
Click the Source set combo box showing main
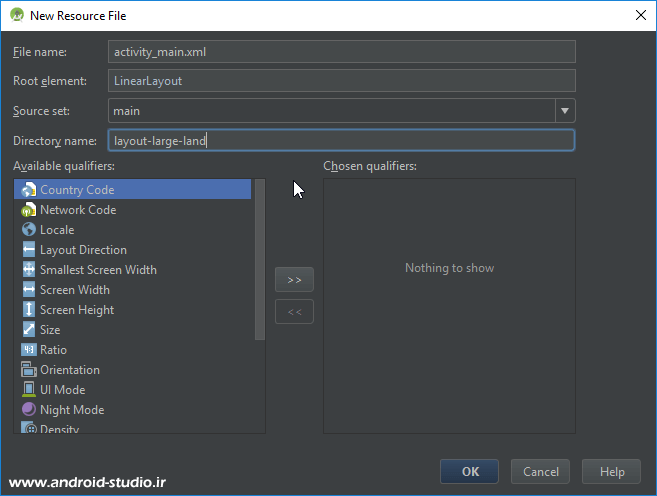pyautogui.click(x=331, y=111)
